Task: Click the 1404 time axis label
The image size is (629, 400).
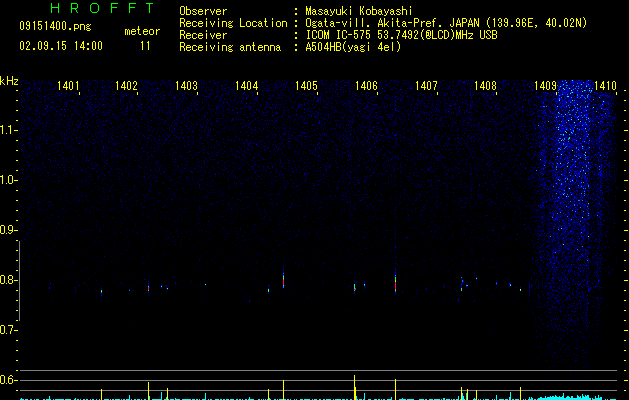Action: coord(246,86)
